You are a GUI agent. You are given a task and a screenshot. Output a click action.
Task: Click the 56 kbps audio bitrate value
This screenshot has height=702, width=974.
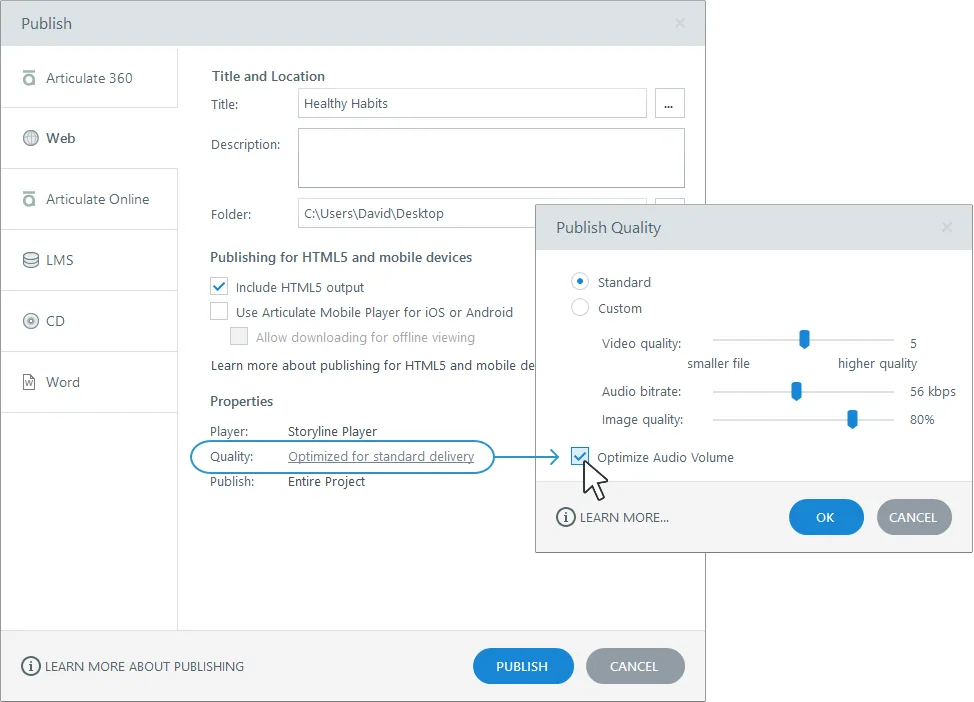click(932, 391)
